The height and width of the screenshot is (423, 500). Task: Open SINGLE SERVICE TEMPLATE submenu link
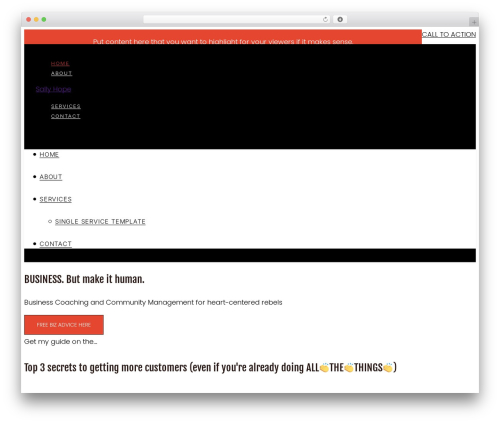tap(100, 221)
